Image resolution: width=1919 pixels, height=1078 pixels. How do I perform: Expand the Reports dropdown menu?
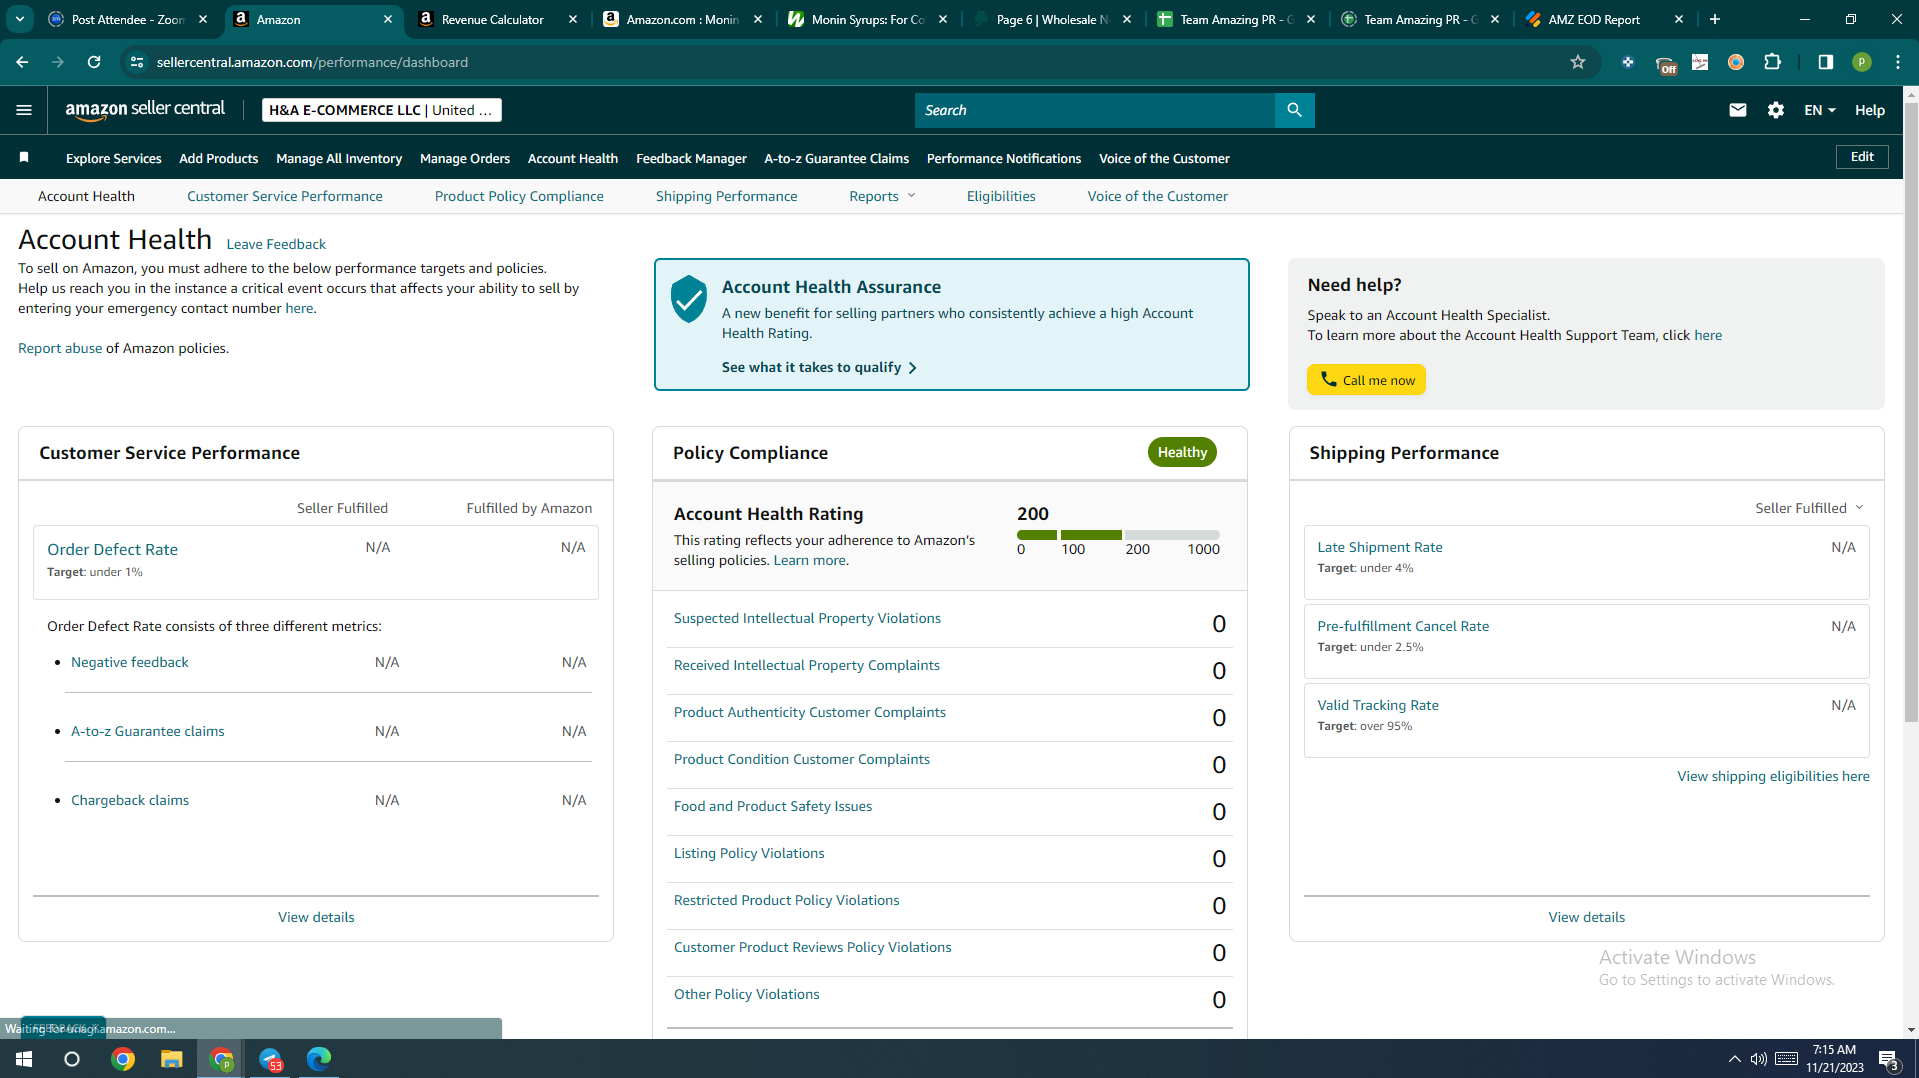coord(882,196)
